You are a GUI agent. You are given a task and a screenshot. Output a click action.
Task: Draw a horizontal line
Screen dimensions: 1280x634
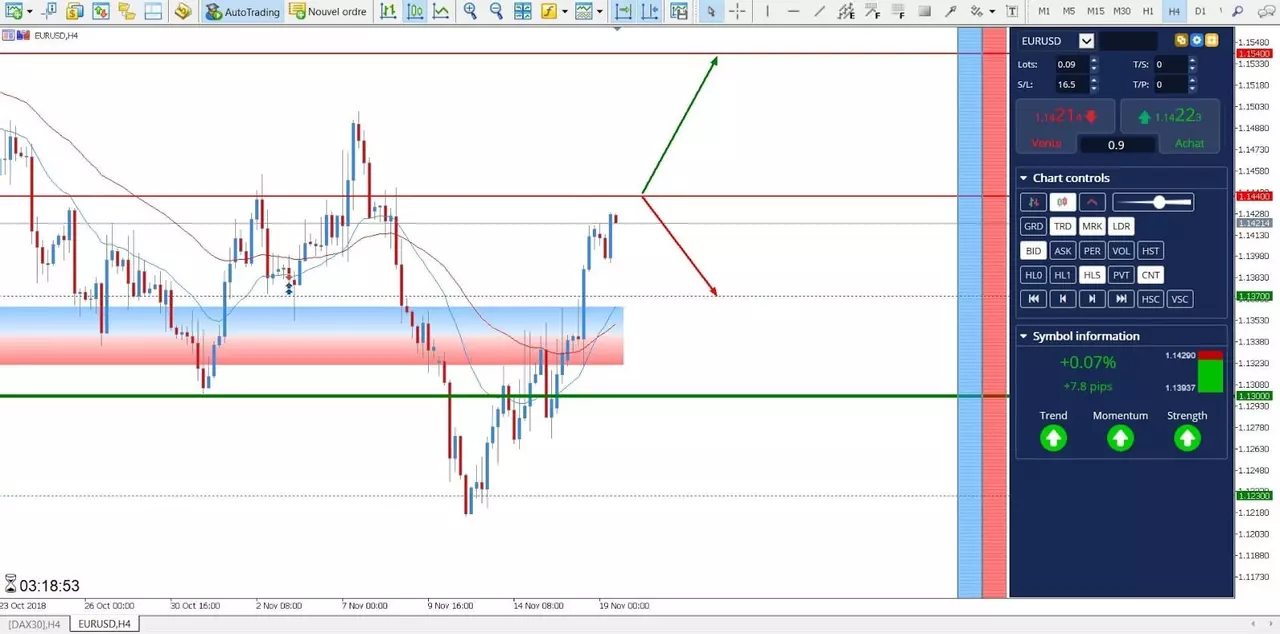pos(794,12)
